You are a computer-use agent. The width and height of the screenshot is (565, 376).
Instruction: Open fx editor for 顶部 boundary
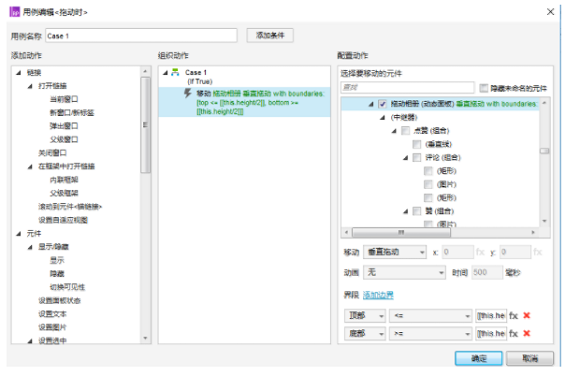coord(513,316)
